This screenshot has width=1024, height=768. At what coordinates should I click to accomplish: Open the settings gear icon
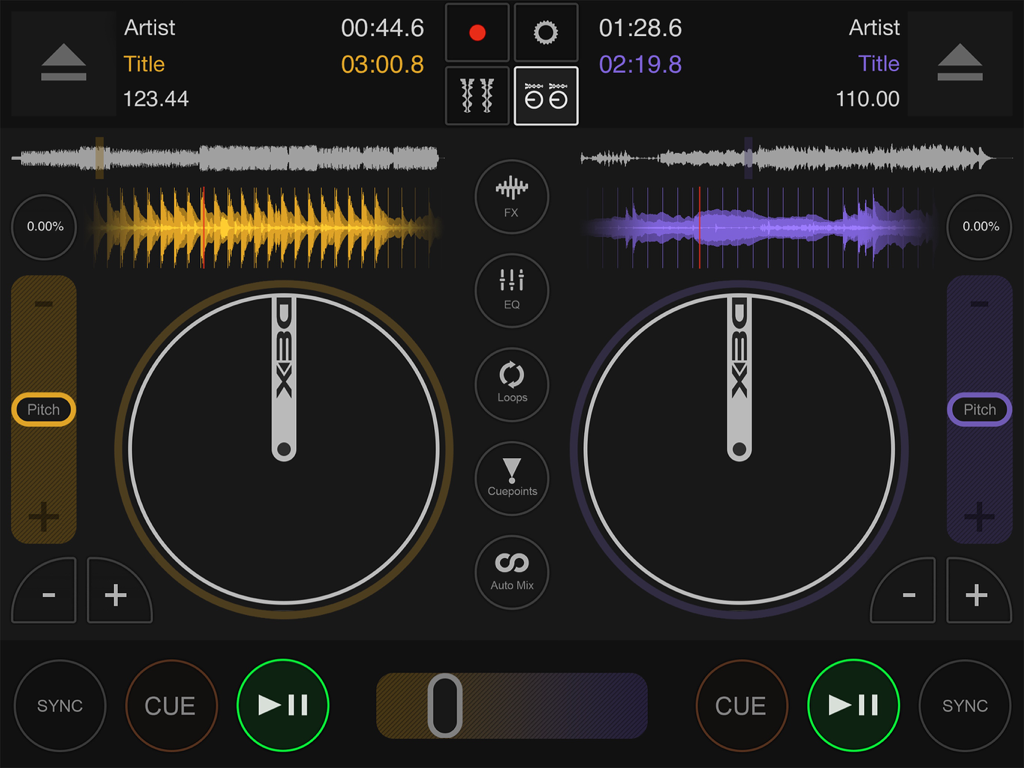545,32
